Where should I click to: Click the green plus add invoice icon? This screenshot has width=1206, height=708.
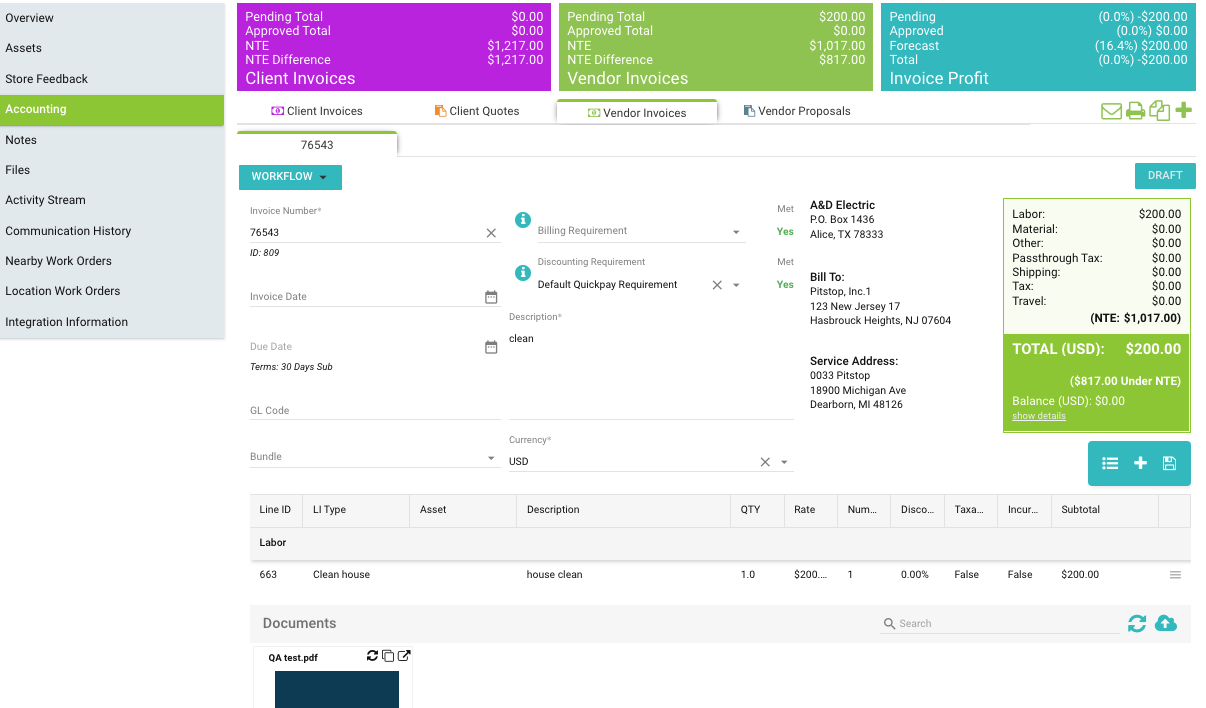point(1184,110)
